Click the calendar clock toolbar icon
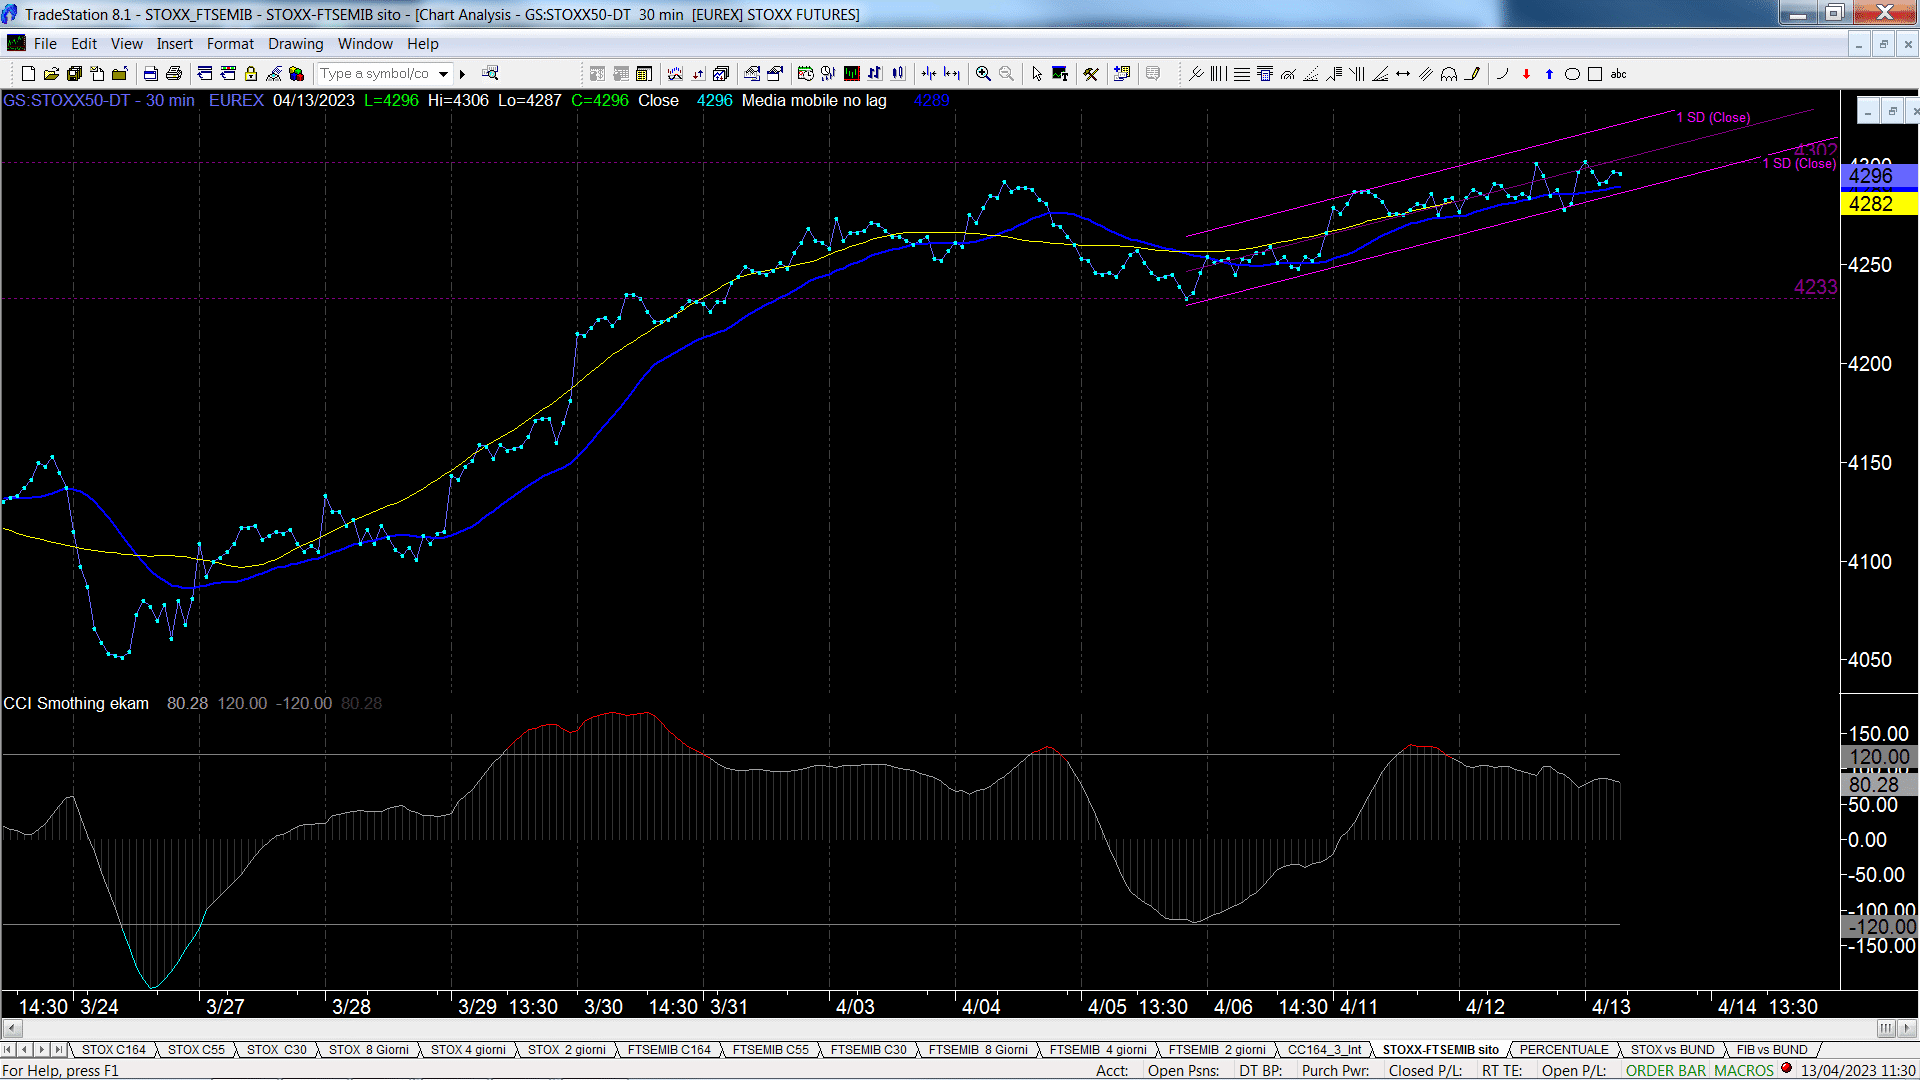1920x1080 pixels. [x=805, y=73]
